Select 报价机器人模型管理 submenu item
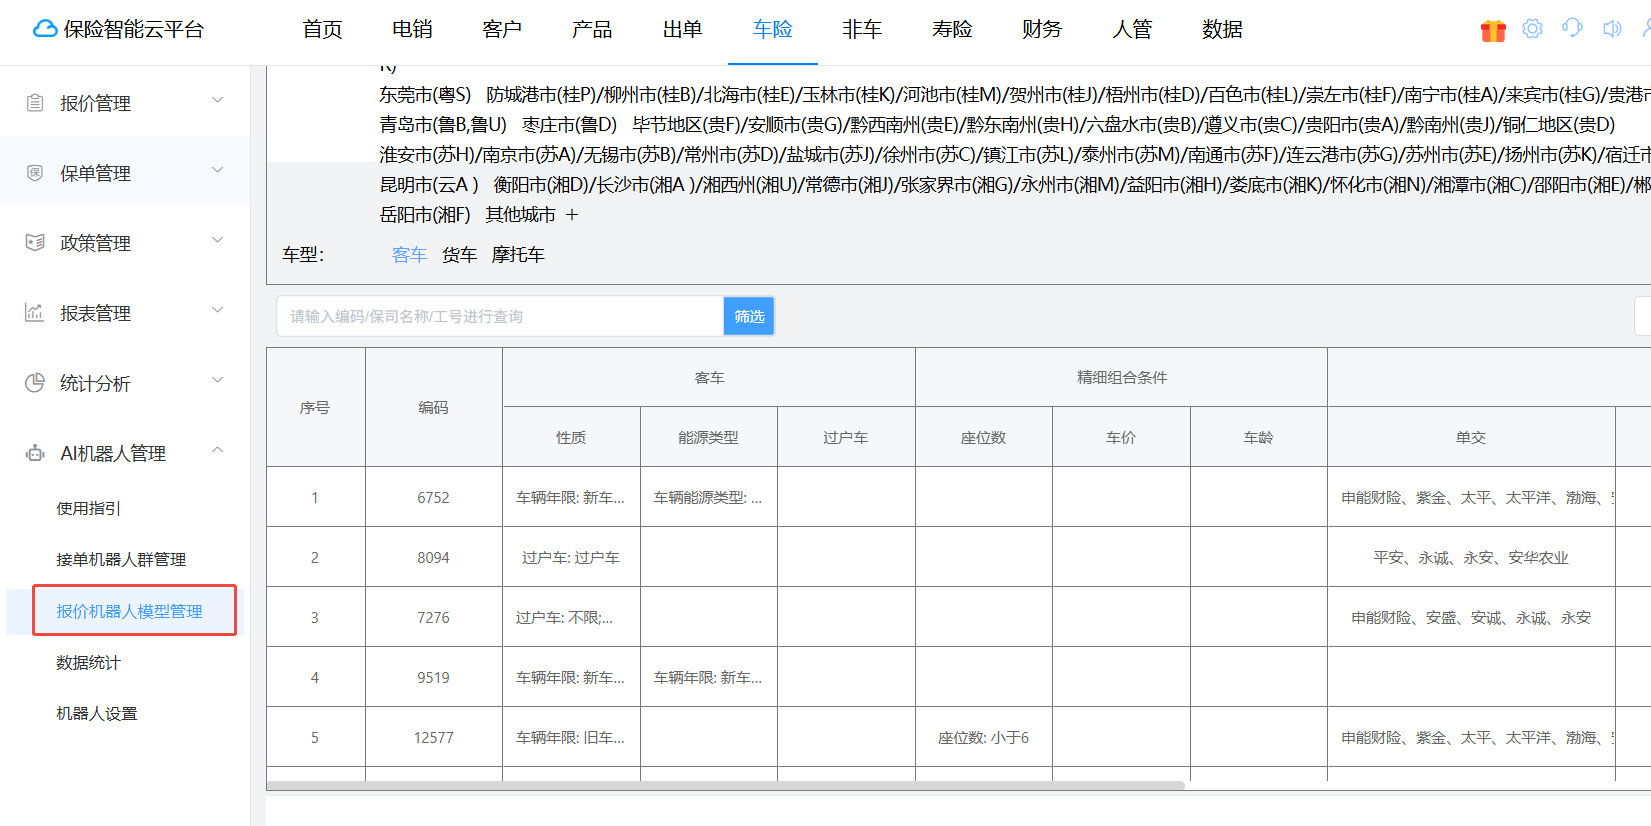The image size is (1651, 826). pos(129,611)
